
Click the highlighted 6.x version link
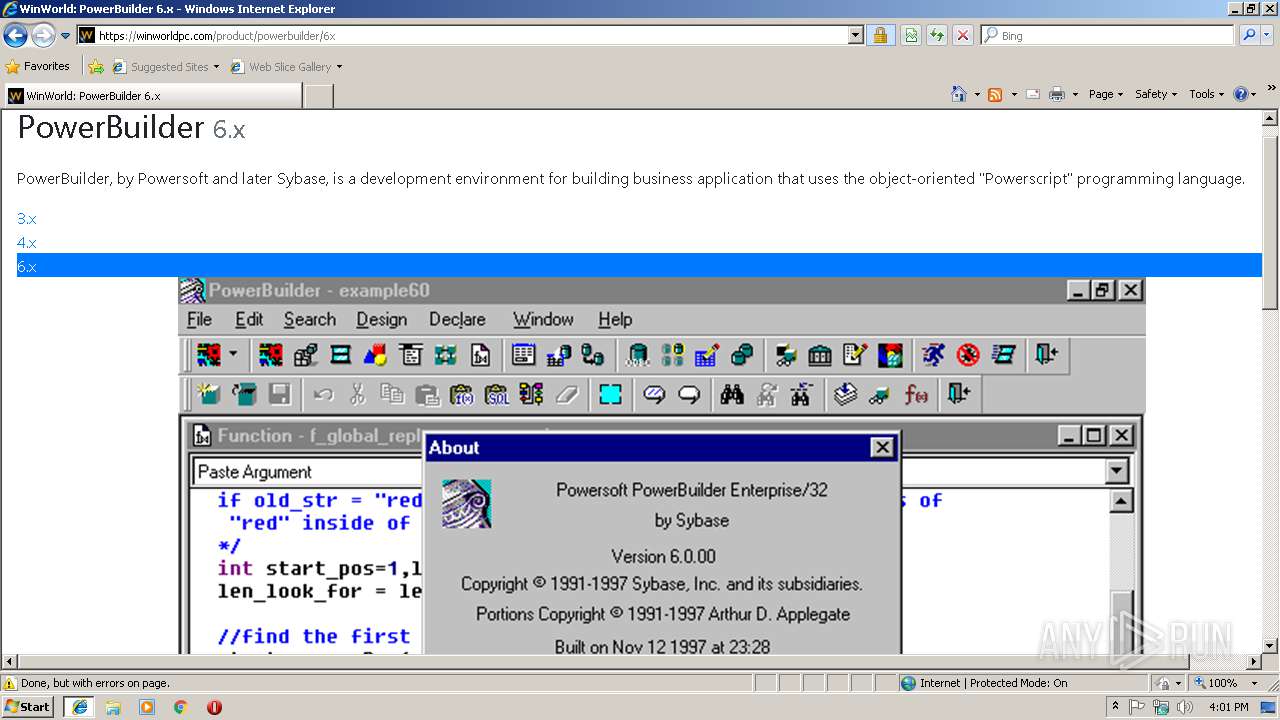tap(26, 266)
